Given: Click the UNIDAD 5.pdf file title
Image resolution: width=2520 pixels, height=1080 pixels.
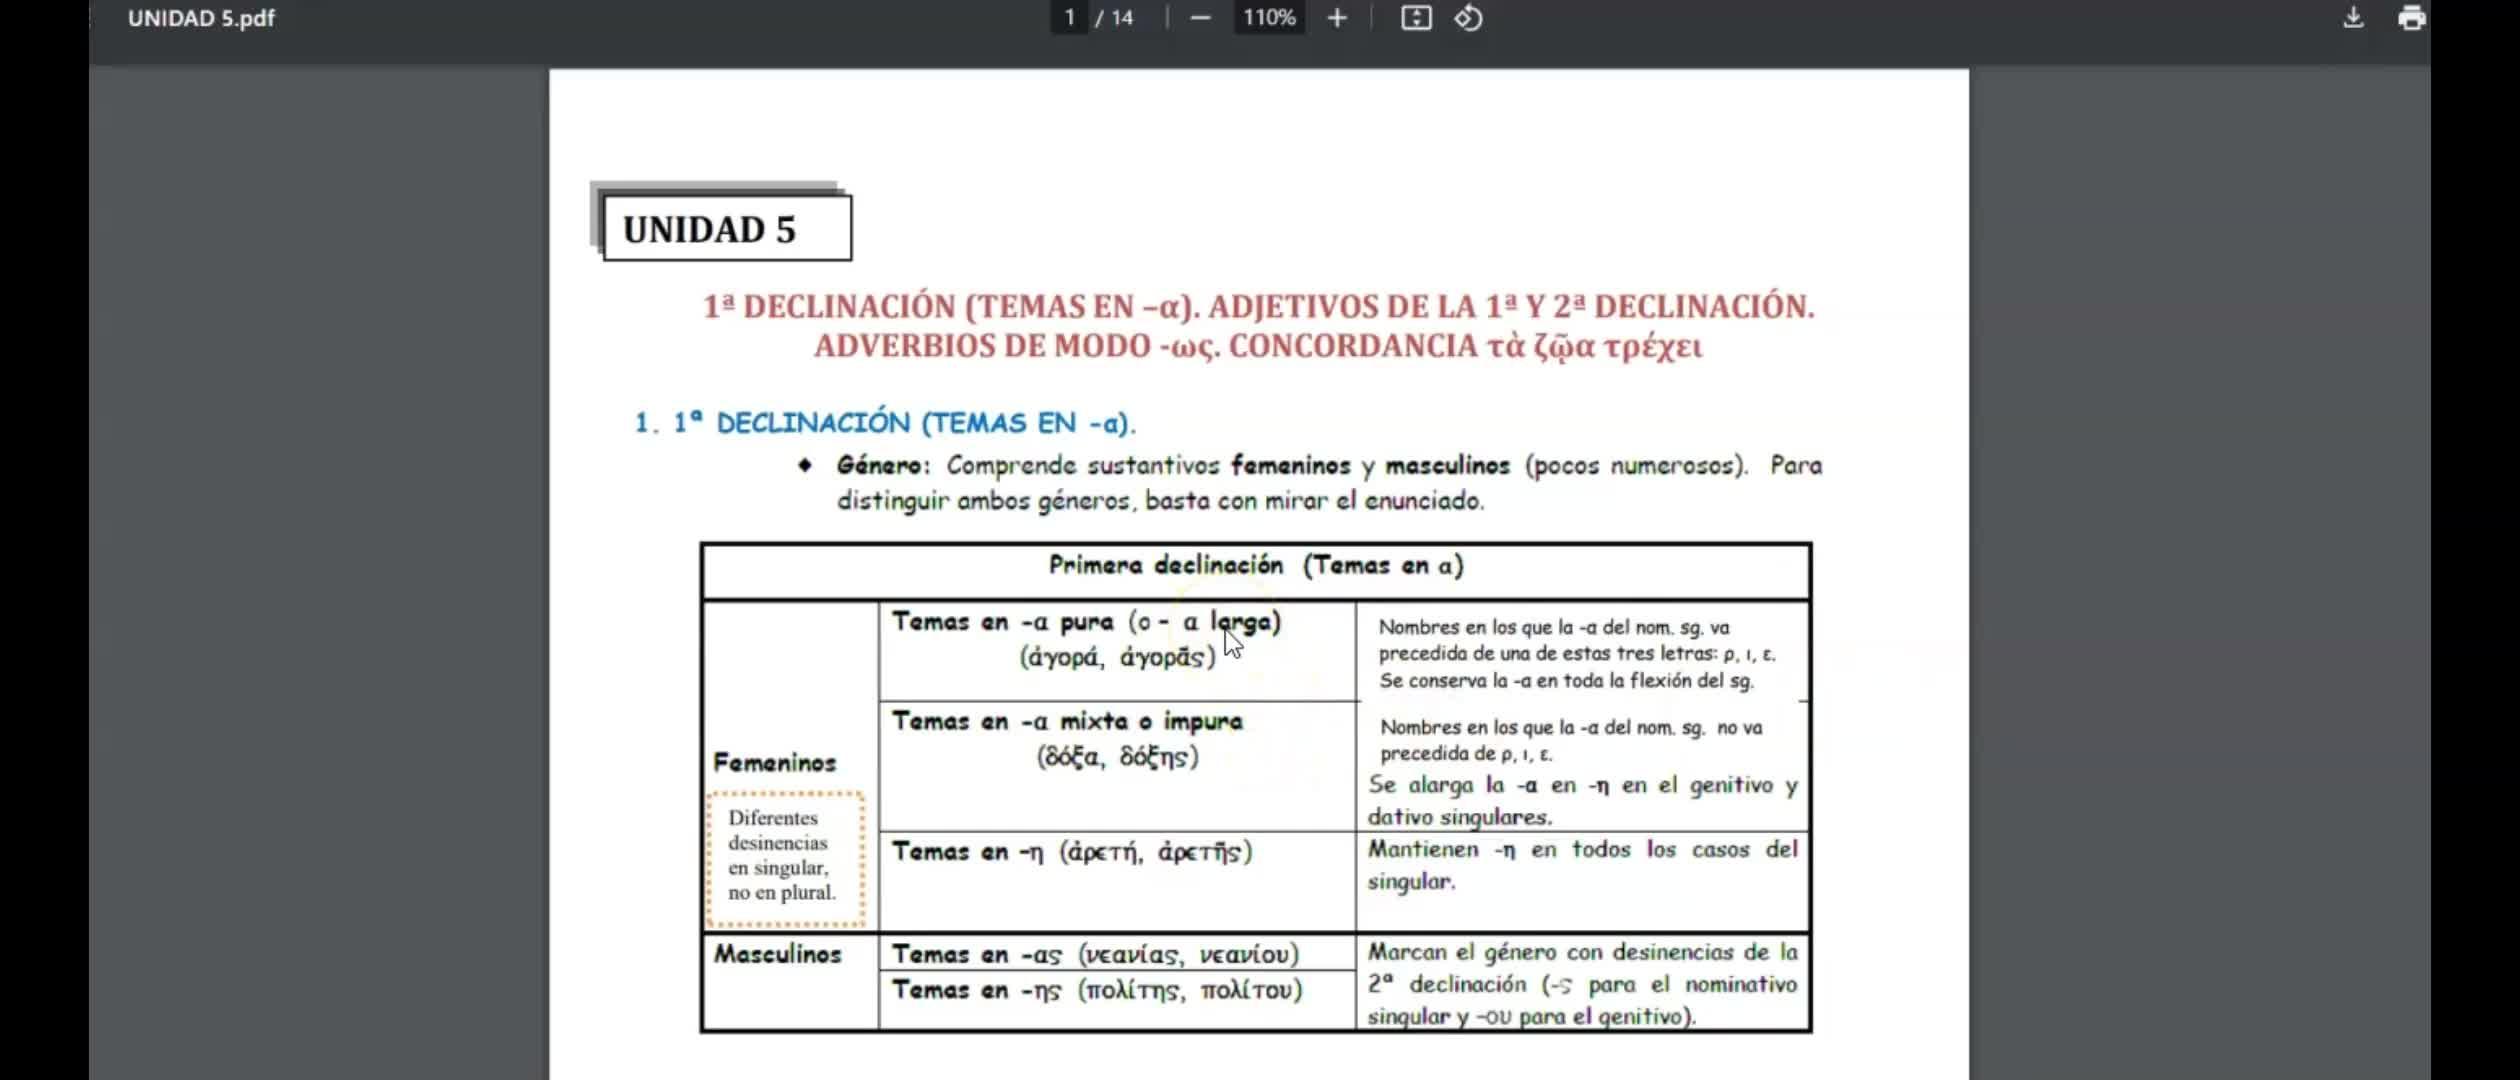Looking at the screenshot, I should 201,18.
